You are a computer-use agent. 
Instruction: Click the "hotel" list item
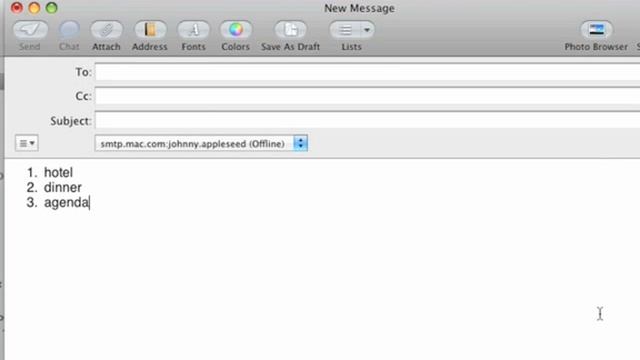tap(58, 173)
